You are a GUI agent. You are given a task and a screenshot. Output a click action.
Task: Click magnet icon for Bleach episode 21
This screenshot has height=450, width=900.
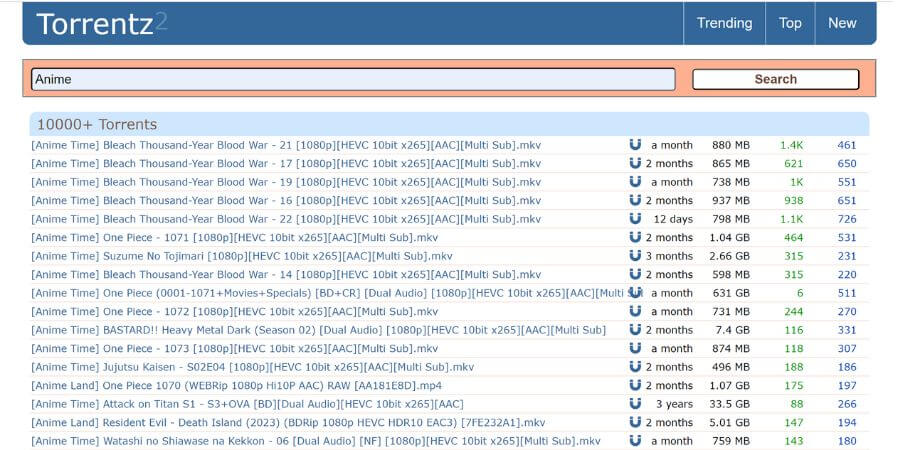[635, 145]
